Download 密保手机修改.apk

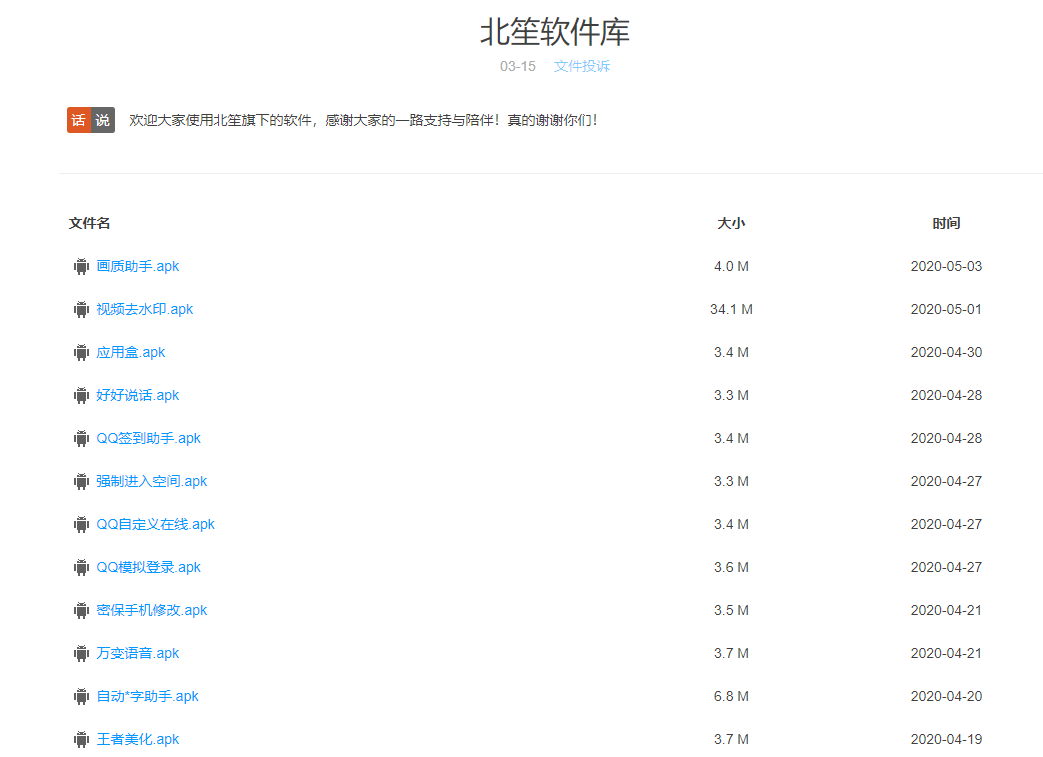[152, 610]
